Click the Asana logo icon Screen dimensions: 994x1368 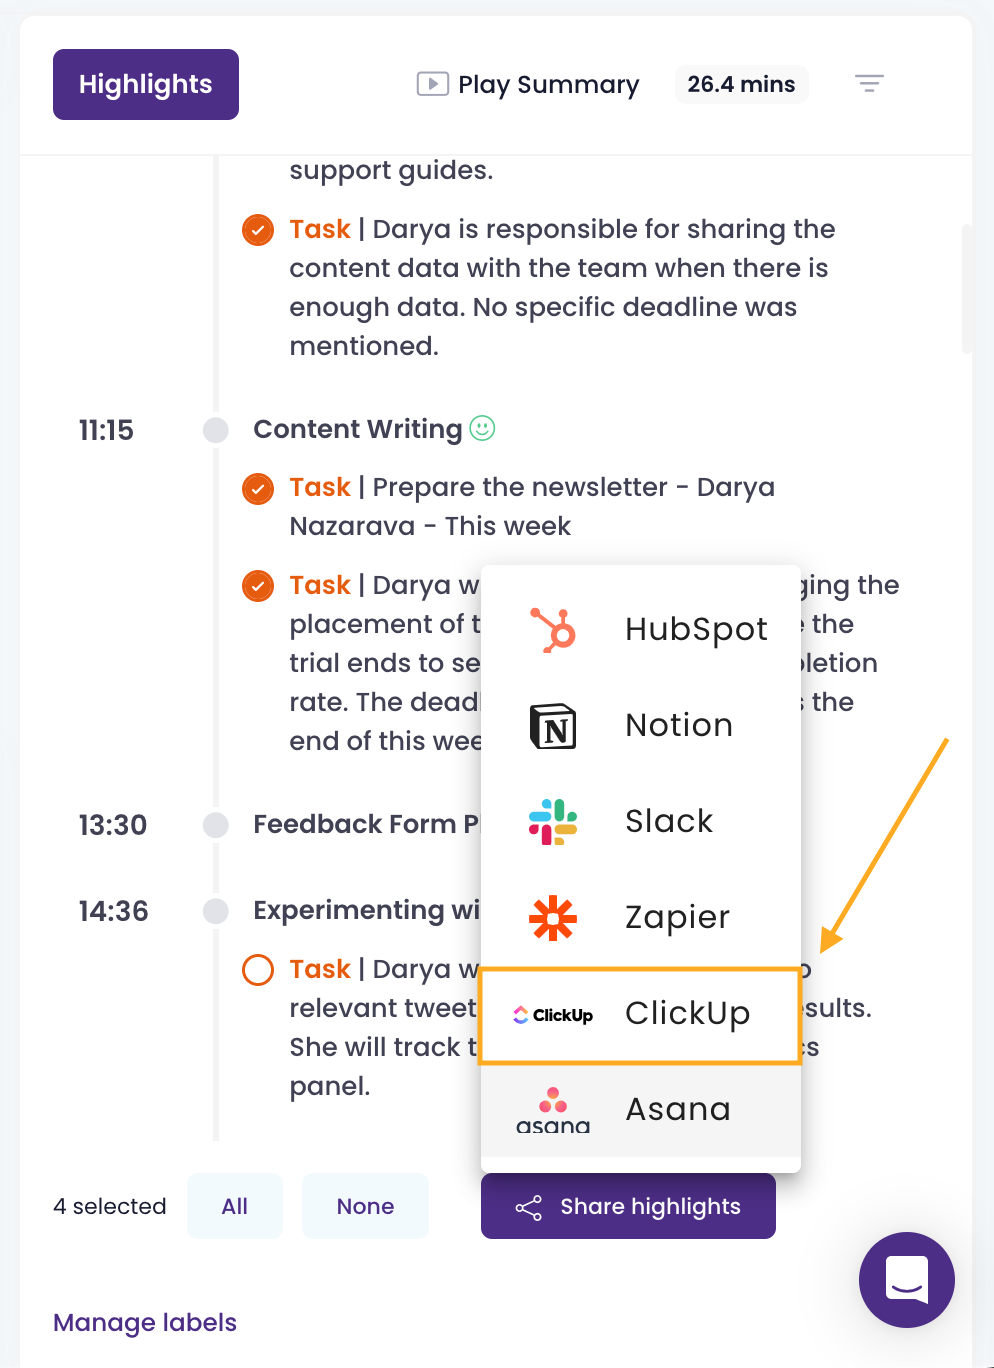553,1110
